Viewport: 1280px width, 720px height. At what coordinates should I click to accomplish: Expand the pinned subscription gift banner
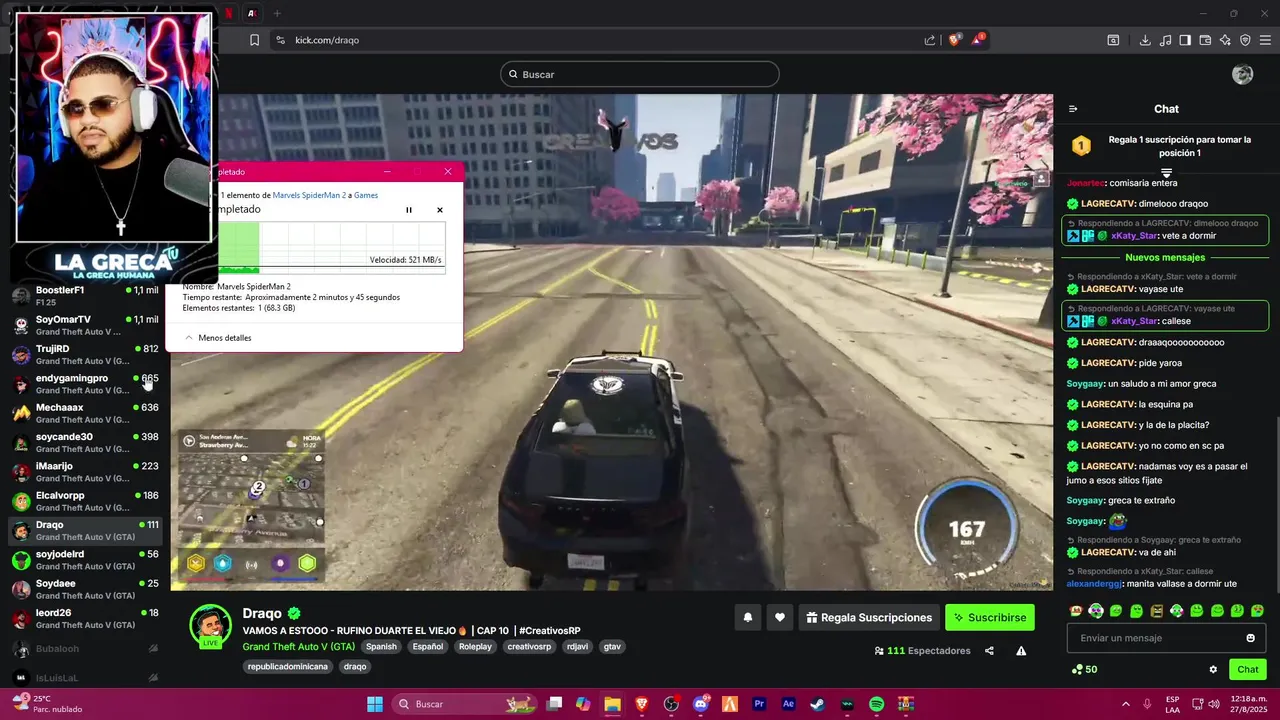click(1166, 174)
